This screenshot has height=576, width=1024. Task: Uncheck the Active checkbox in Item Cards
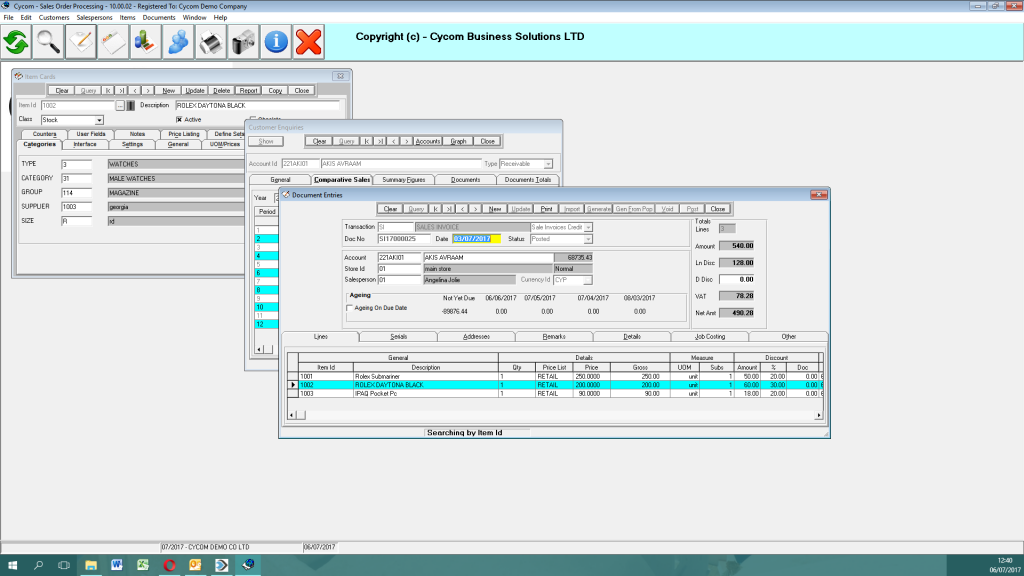pyautogui.click(x=179, y=120)
